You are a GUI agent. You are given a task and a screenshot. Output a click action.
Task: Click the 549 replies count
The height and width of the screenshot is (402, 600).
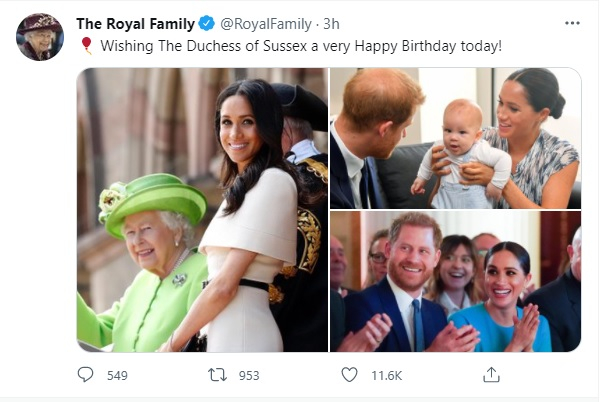[x=118, y=375]
